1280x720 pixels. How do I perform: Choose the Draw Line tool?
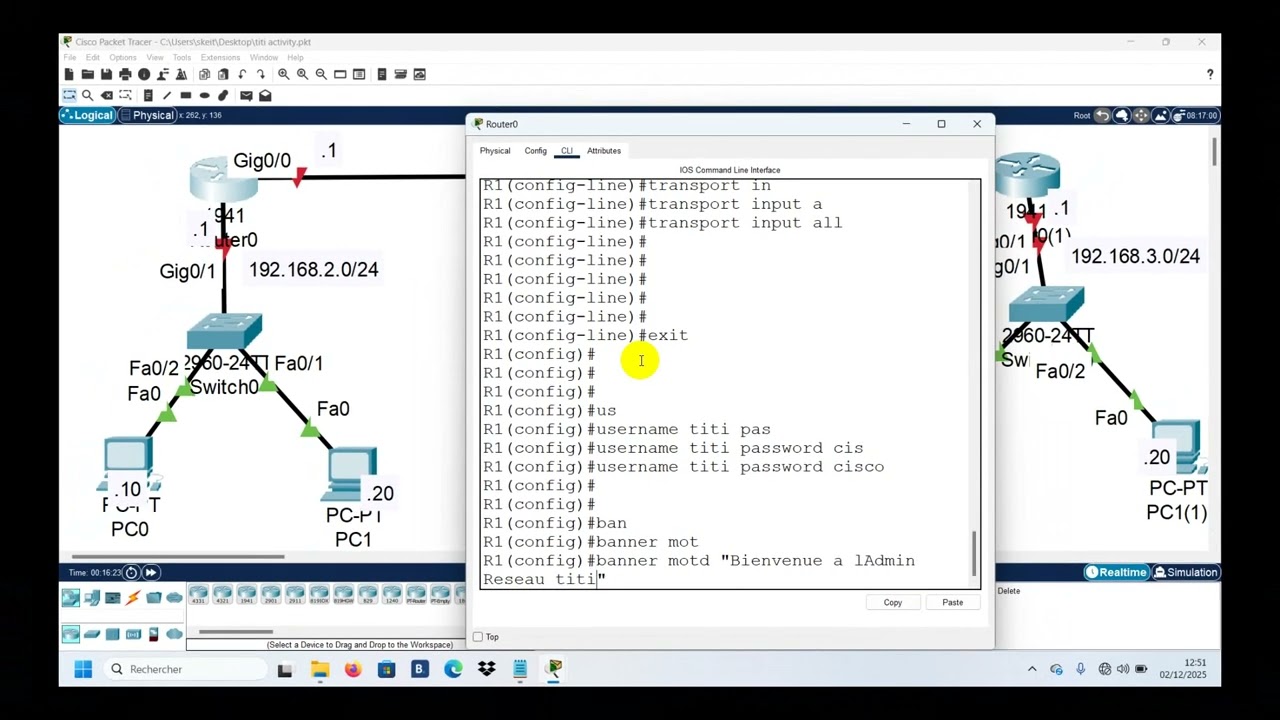167,96
